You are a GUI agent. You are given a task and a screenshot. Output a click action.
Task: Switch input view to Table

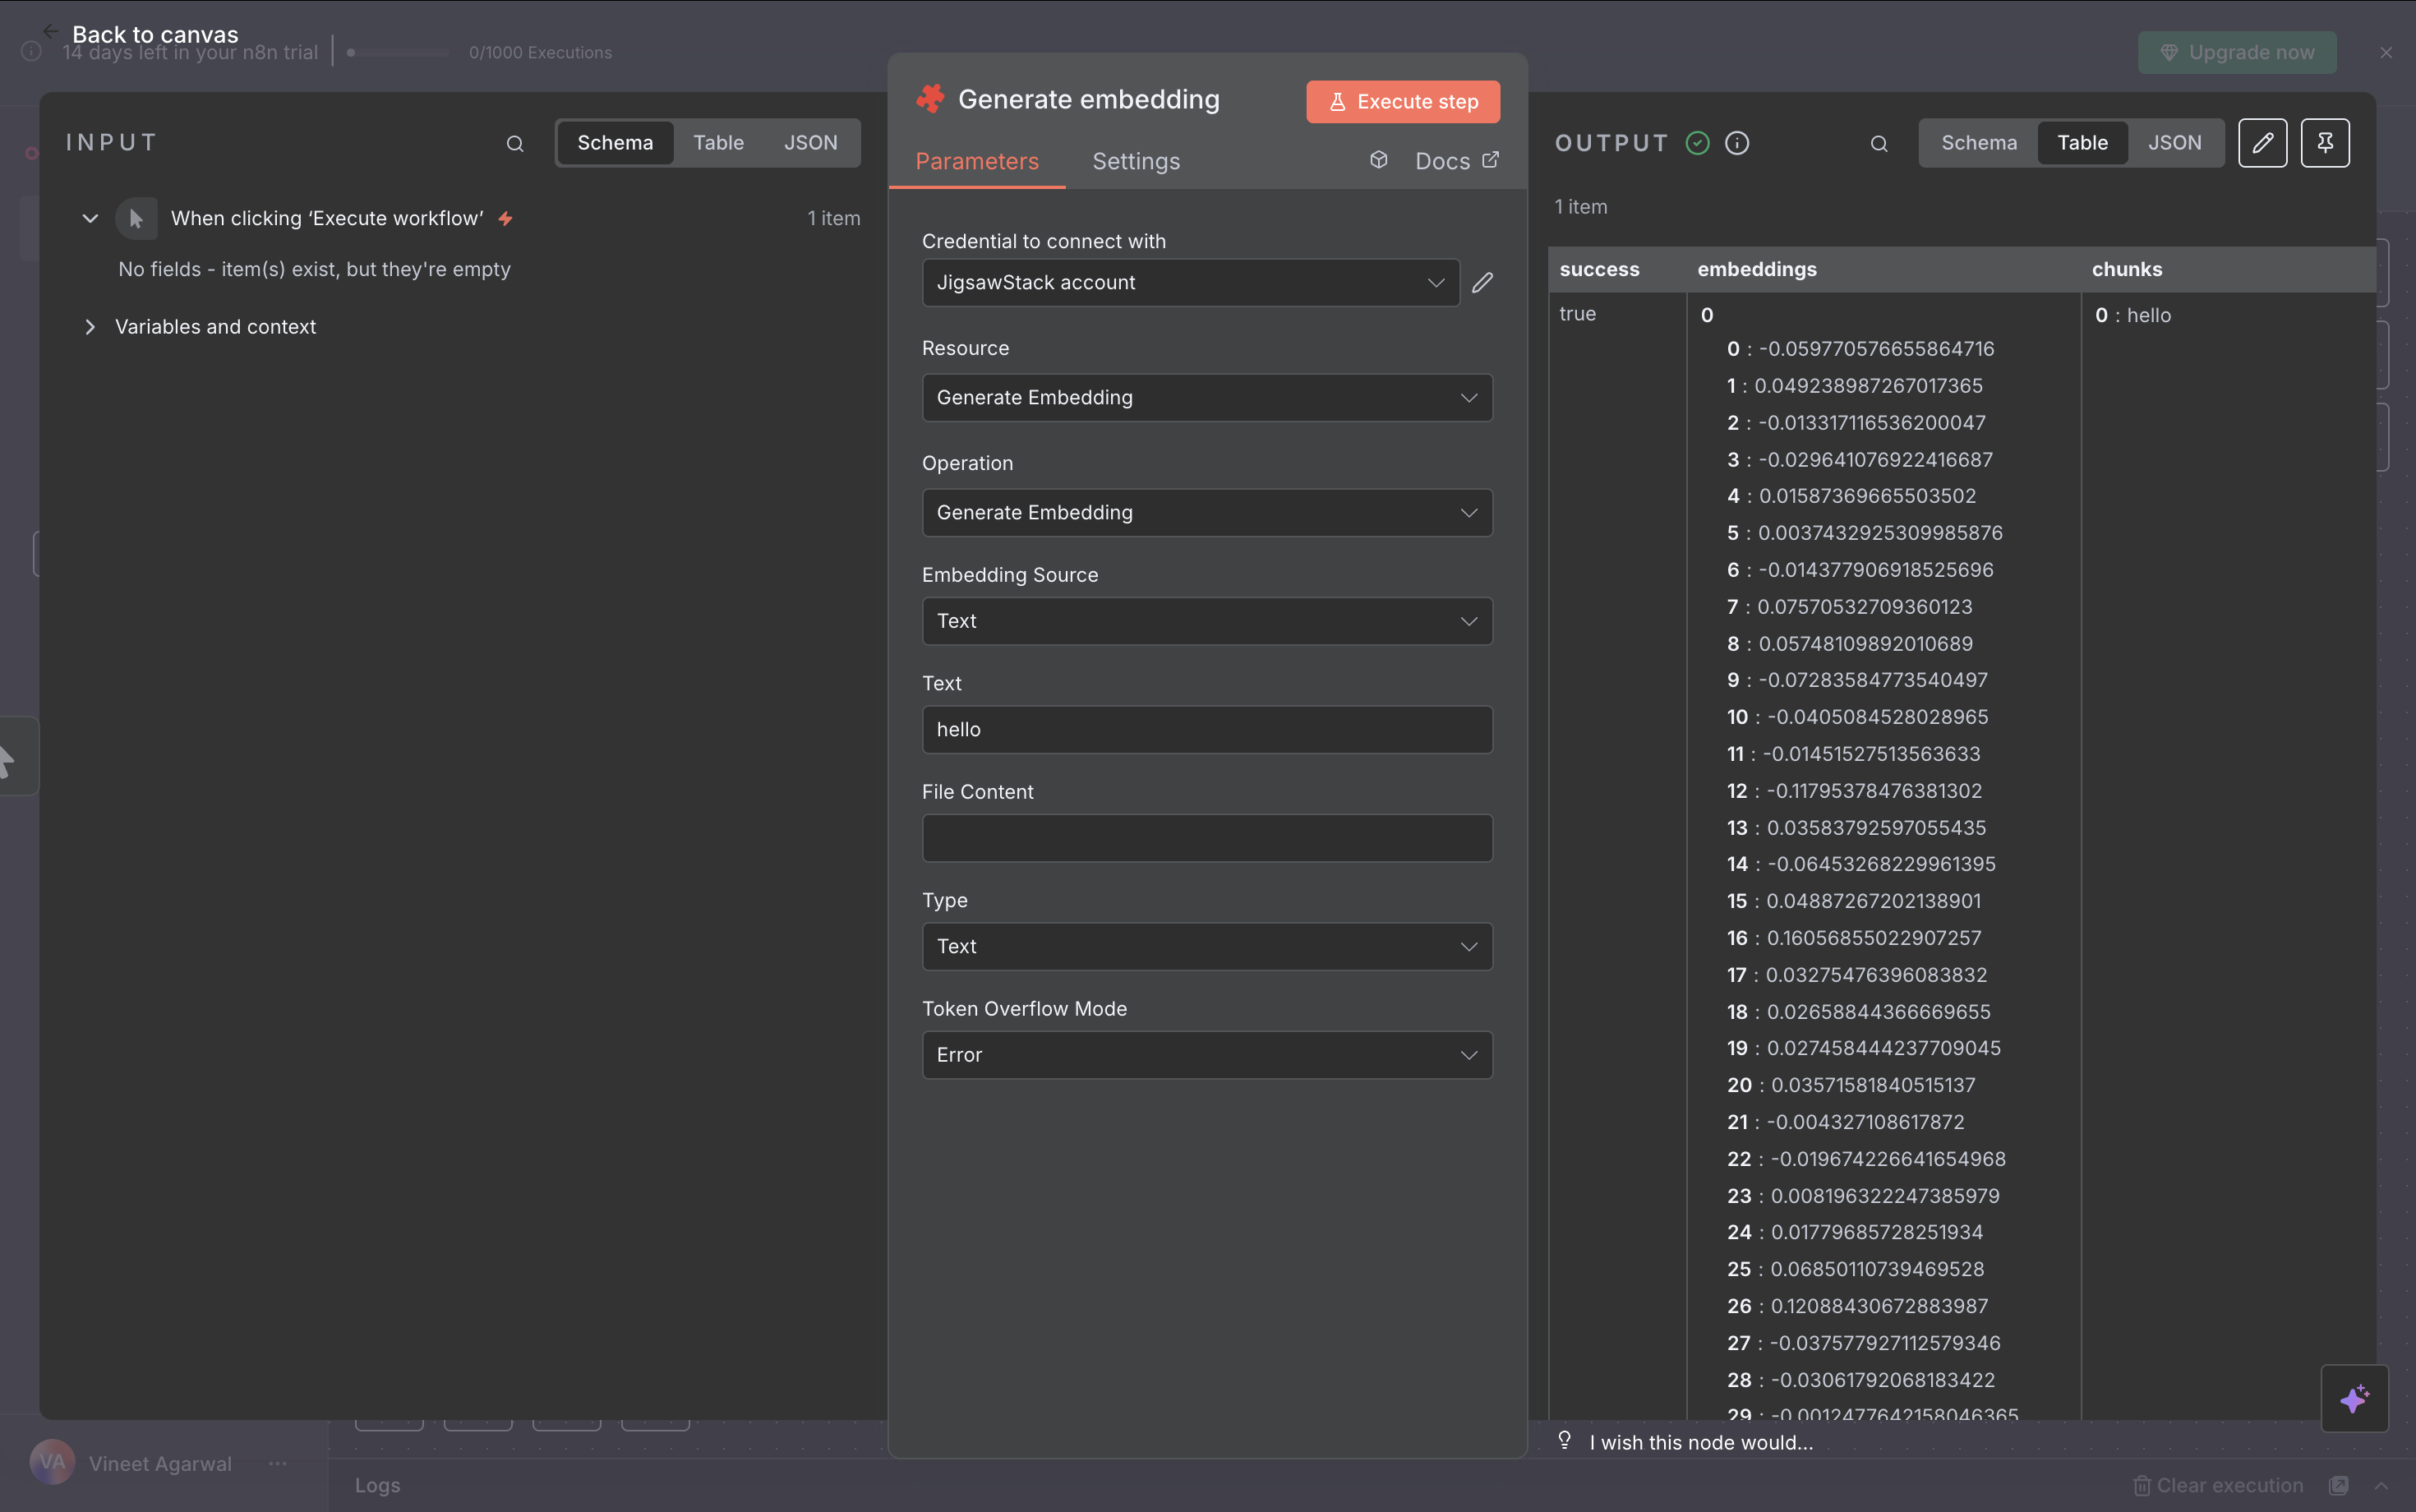click(718, 143)
